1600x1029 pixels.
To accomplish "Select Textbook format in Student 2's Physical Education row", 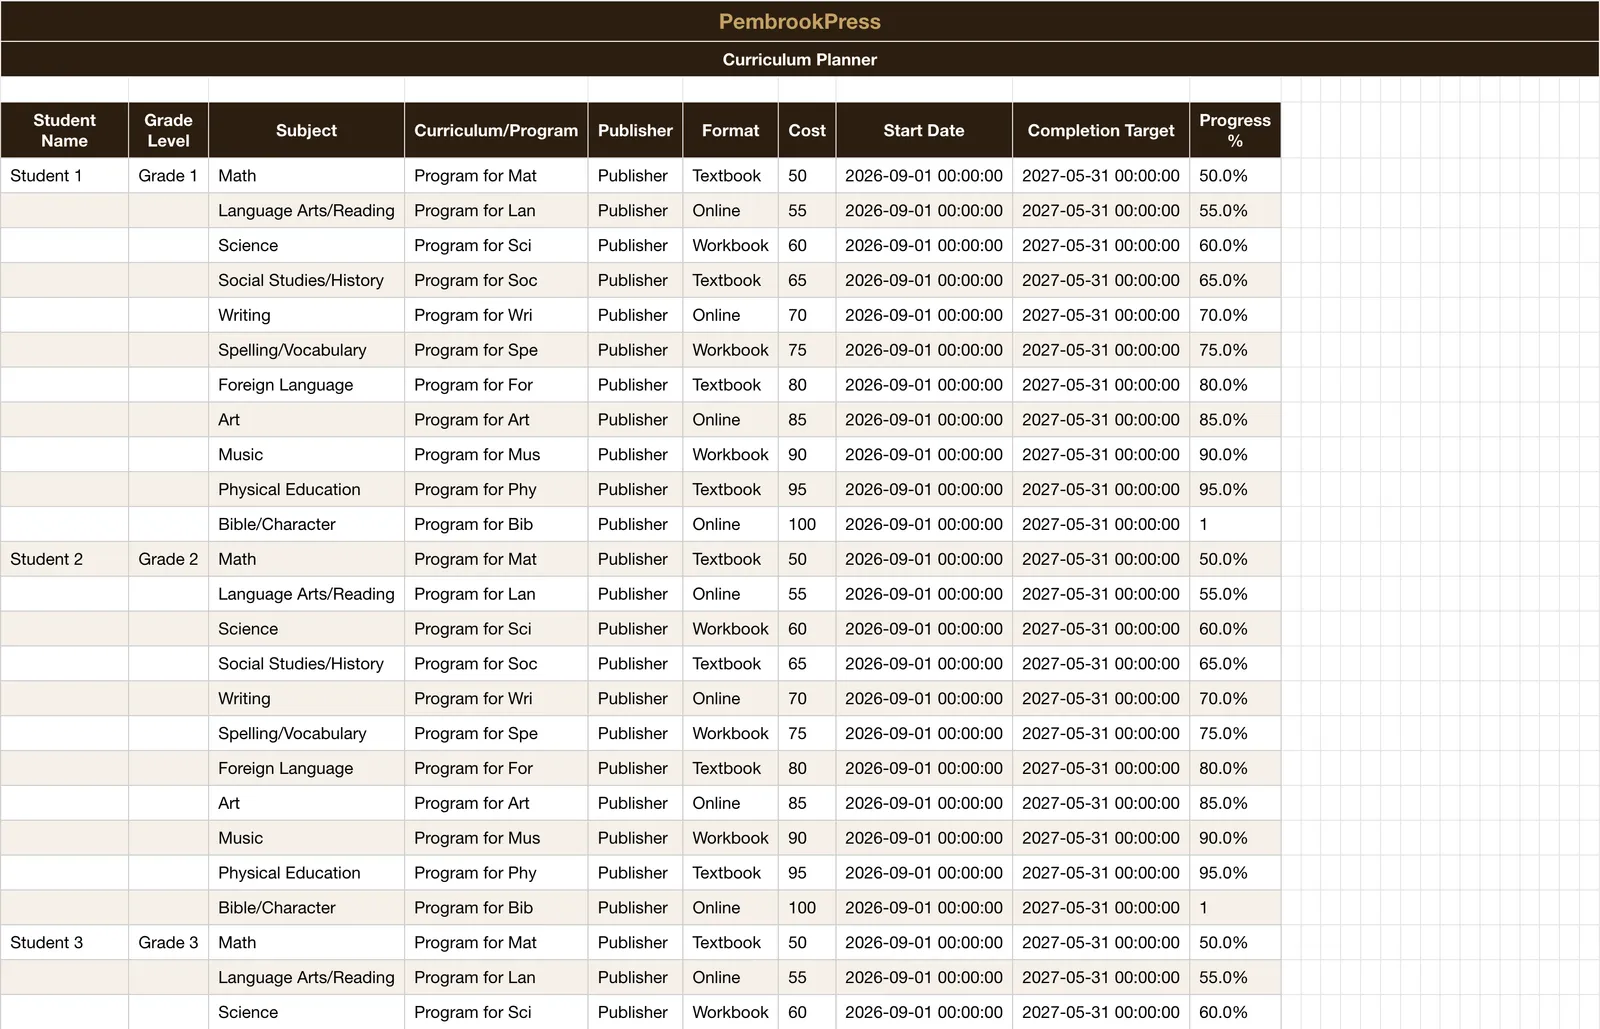I will [730, 873].
